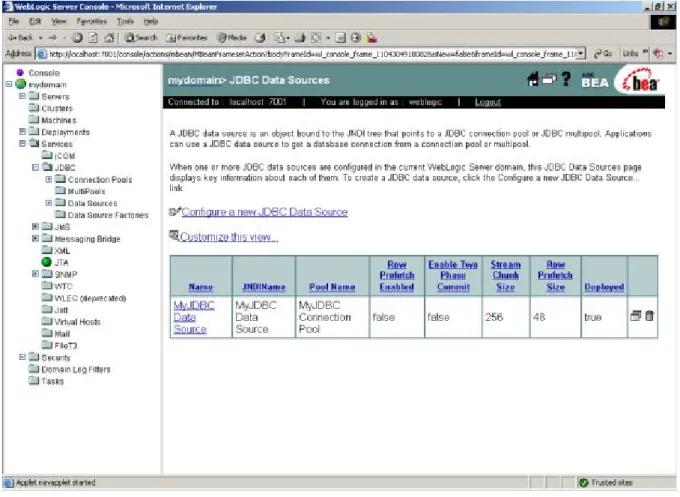
Task: Expand the JMS node
Action: [x=36, y=227]
